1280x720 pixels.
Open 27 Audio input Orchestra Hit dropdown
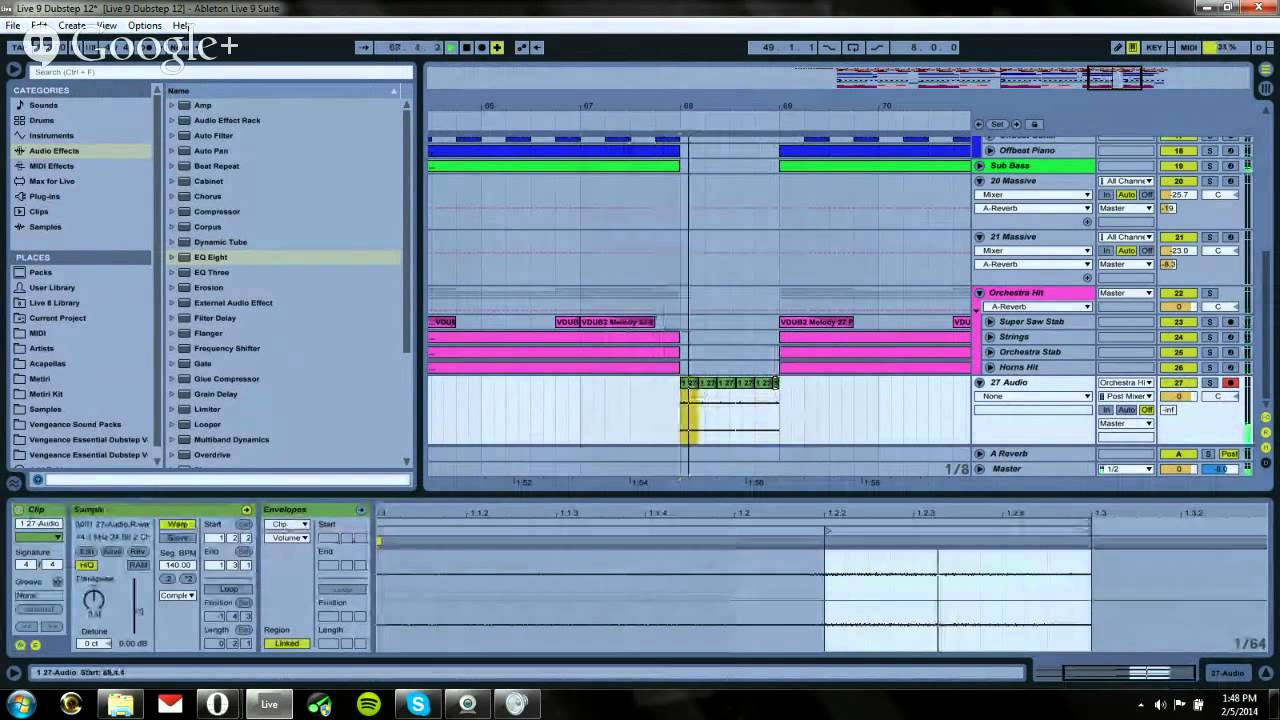(x=1126, y=383)
